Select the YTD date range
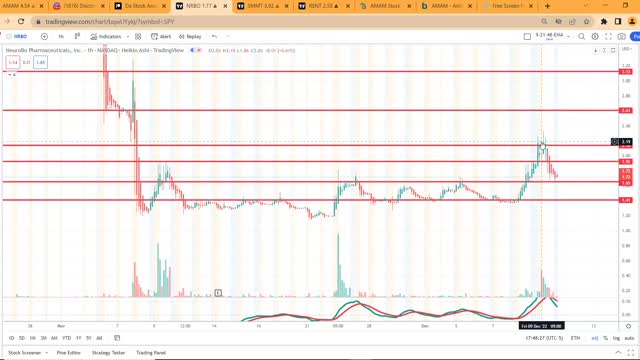The width and height of the screenshot is (640, 360). tap(67, 338)
